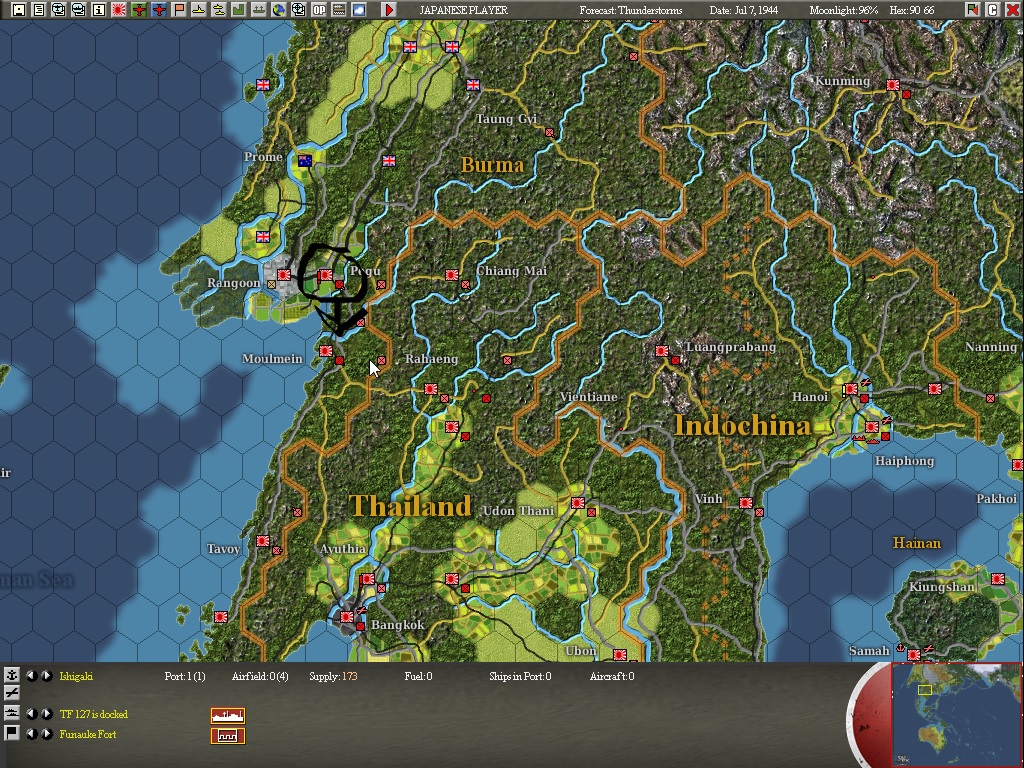Image resolution: width=1024 pixels, height=768 pixels.
Task: Click the cloud weather toolbar icon
Action: 359,10
